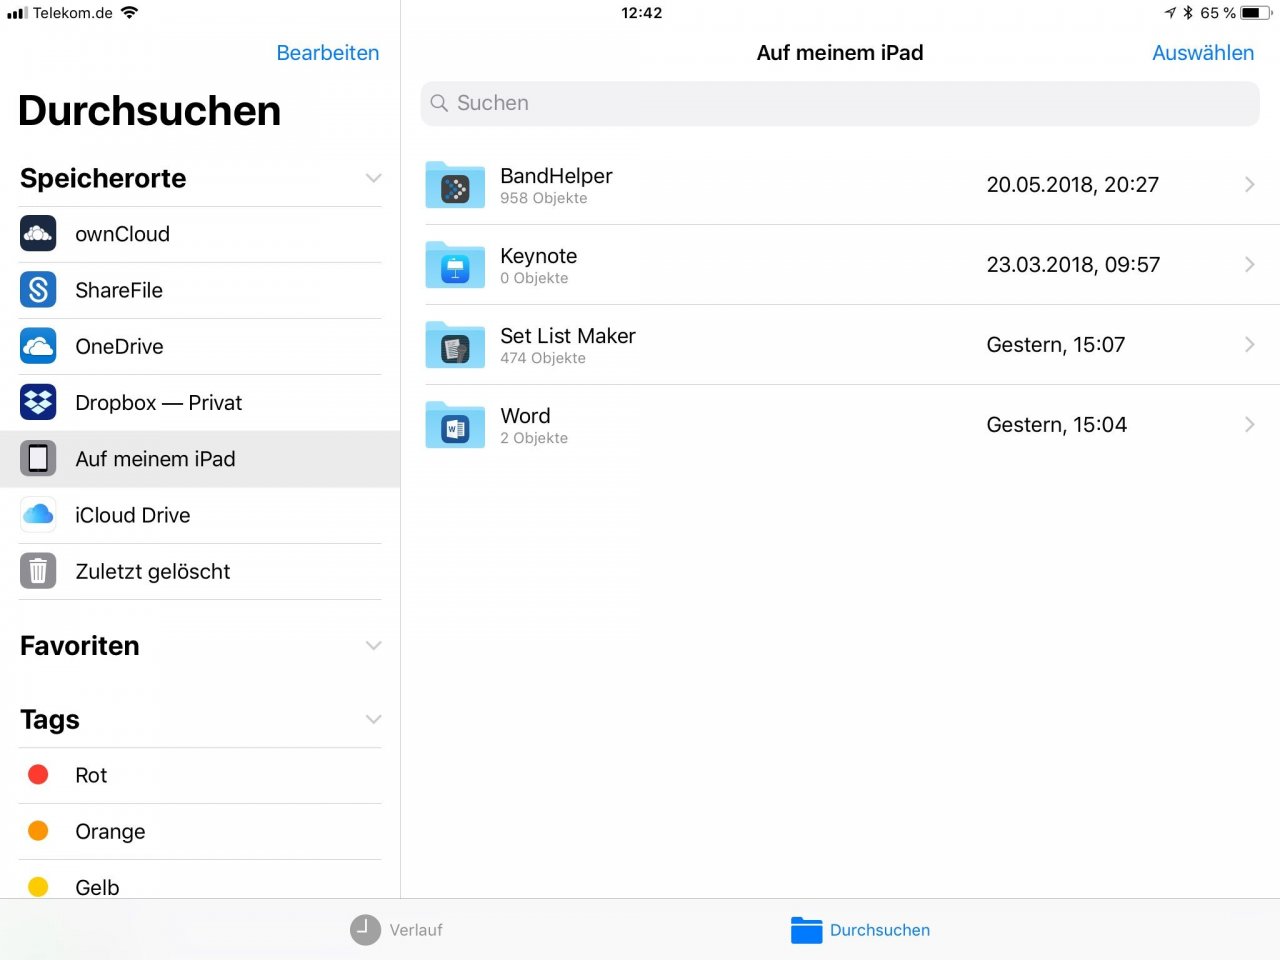
Task: Tap the location arrow status icon
Action: [1170, 13]
